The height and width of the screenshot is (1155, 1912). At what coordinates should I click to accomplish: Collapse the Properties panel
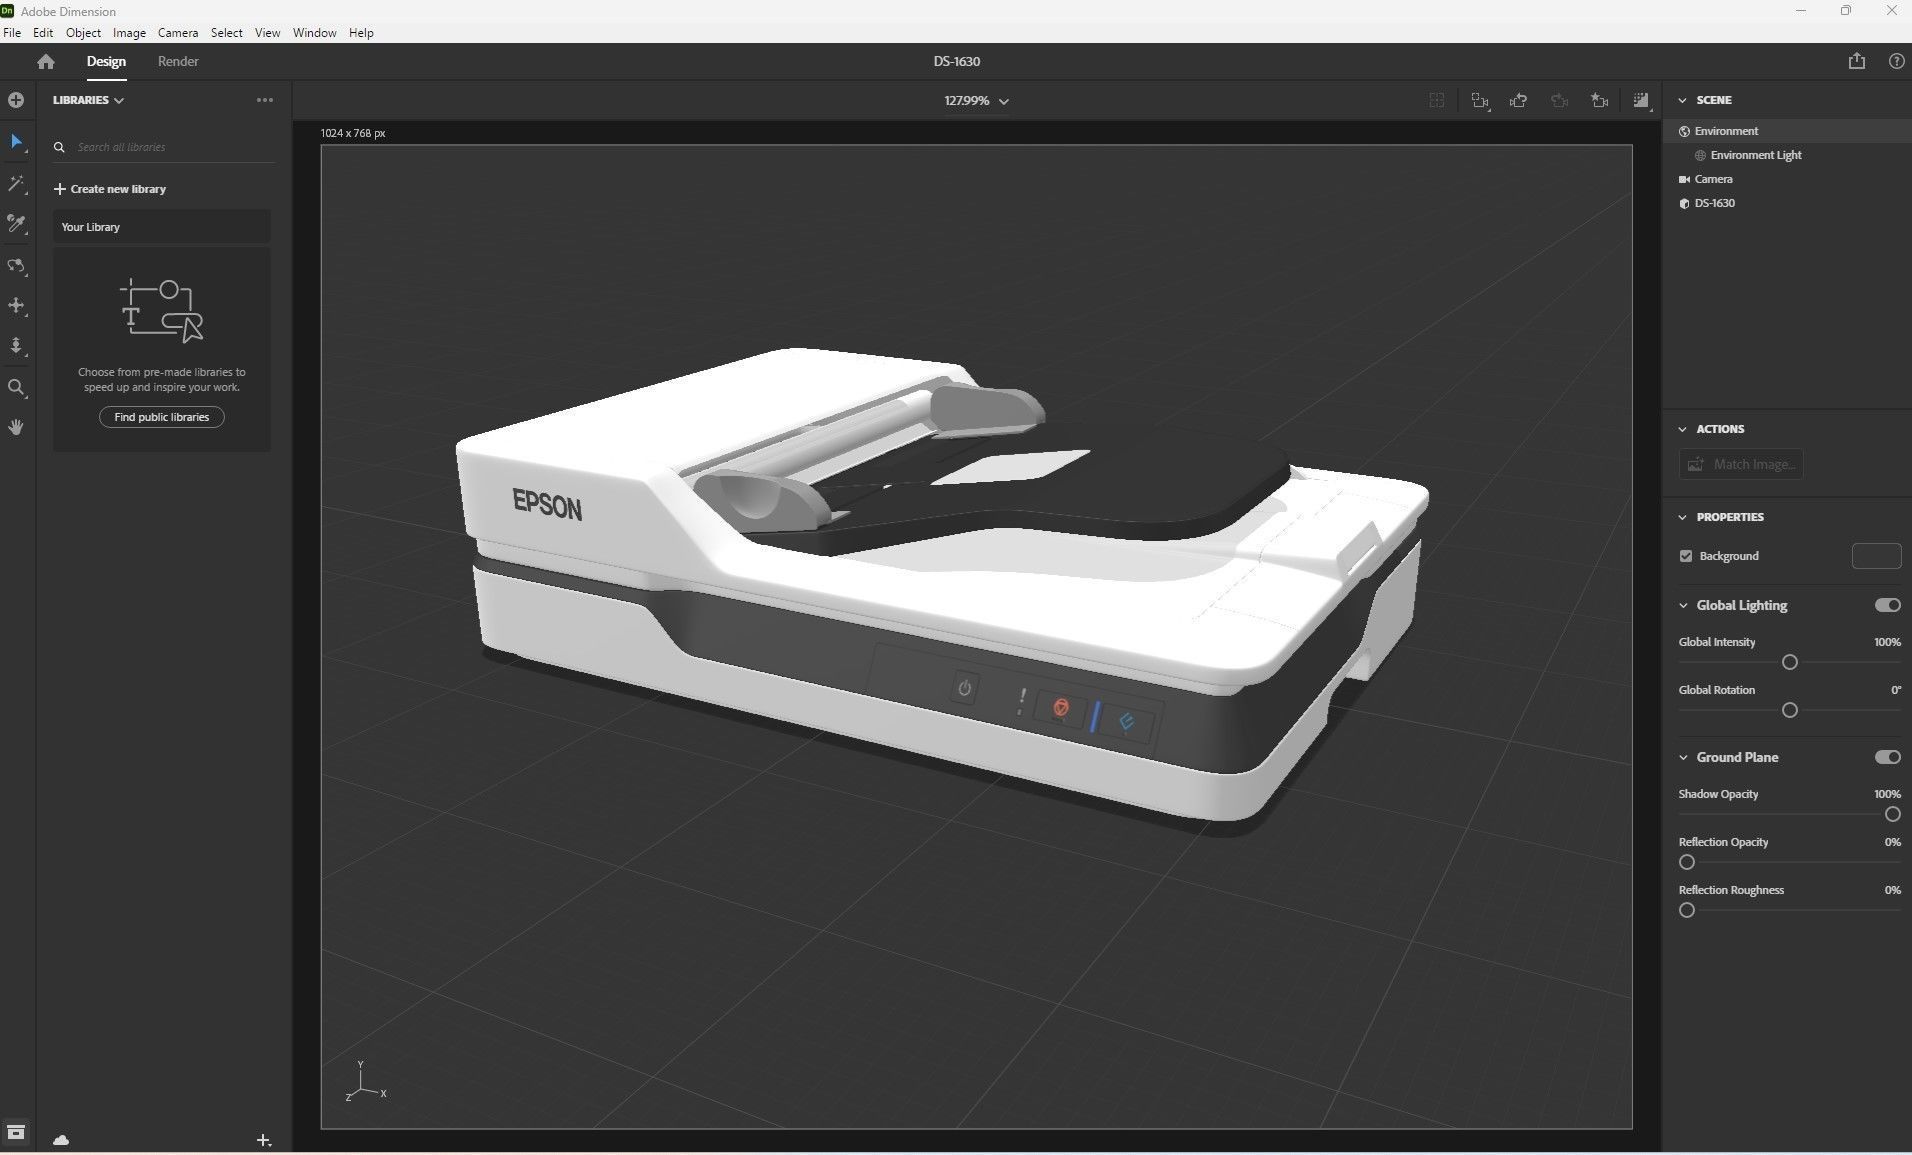(1682, 517)
